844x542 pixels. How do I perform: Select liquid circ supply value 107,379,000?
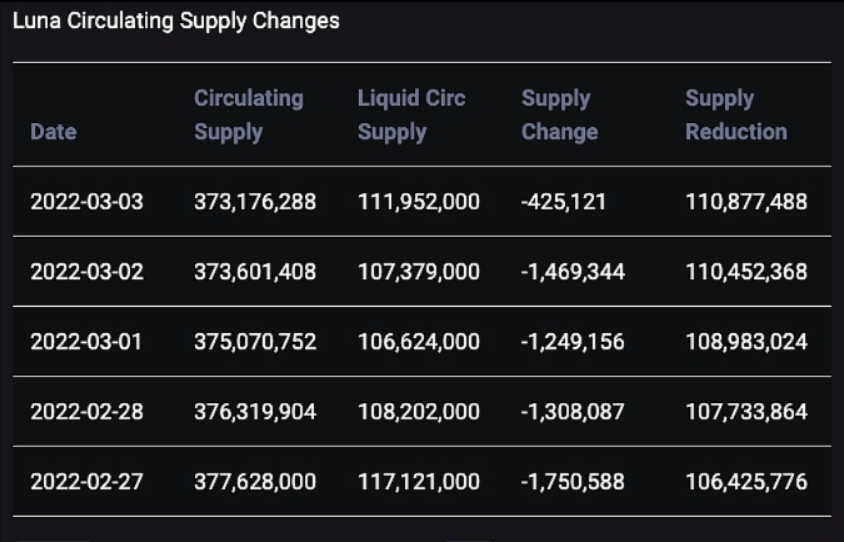[x=419, y=272]
